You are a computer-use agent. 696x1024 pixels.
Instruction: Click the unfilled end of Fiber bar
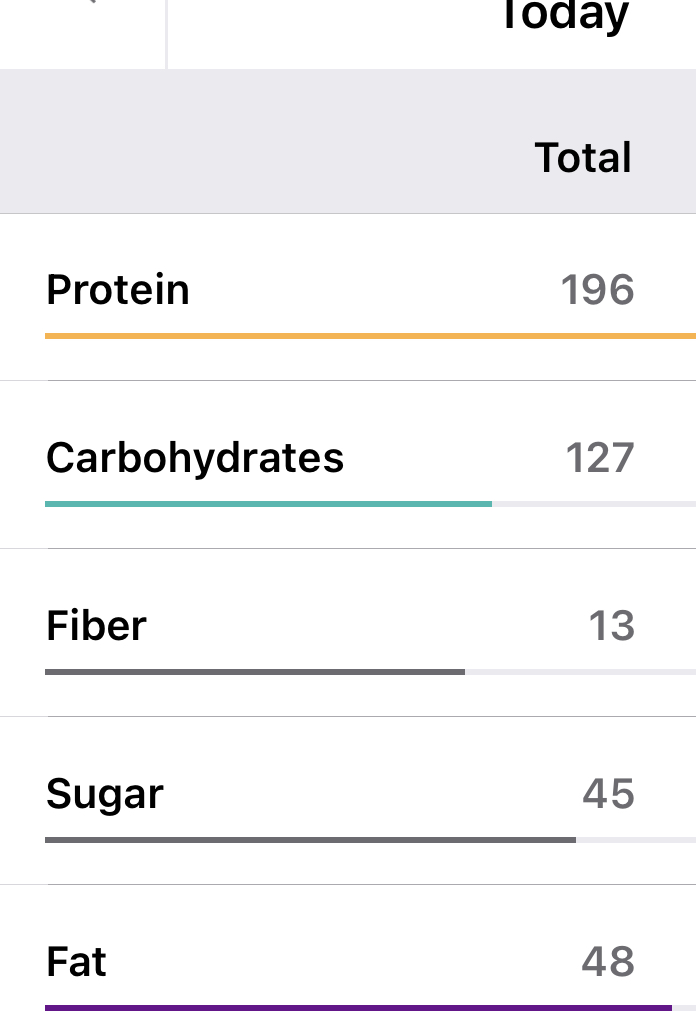tap(580, 672)
